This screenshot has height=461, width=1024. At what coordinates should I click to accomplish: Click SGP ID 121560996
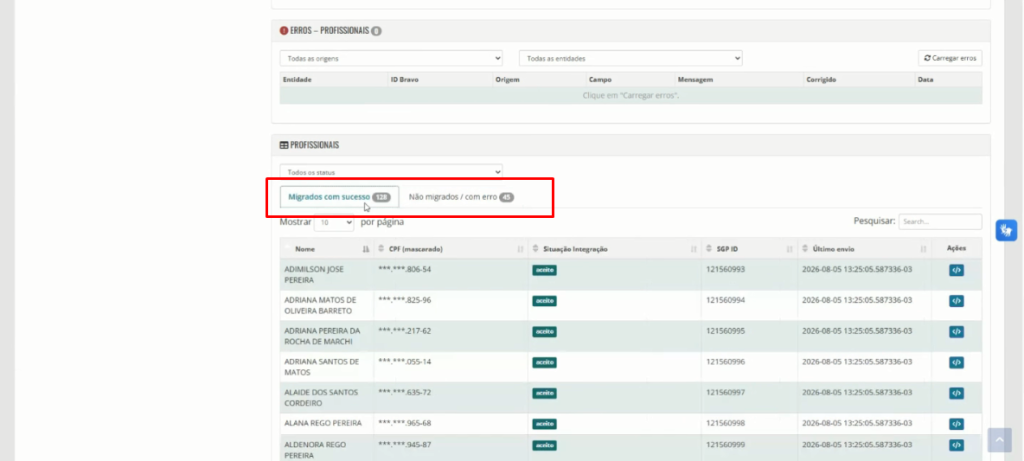(x=725, y=361)
